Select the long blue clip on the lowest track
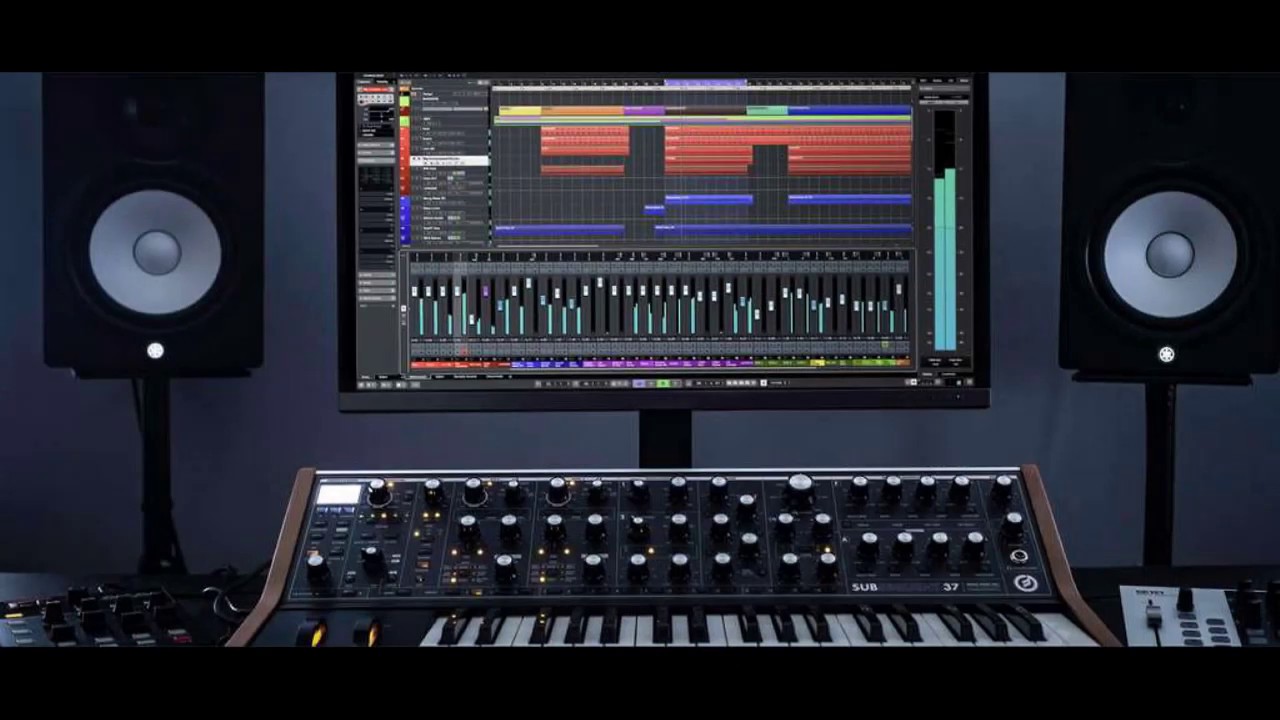The image size is (1280, 720). coord(783,230)
